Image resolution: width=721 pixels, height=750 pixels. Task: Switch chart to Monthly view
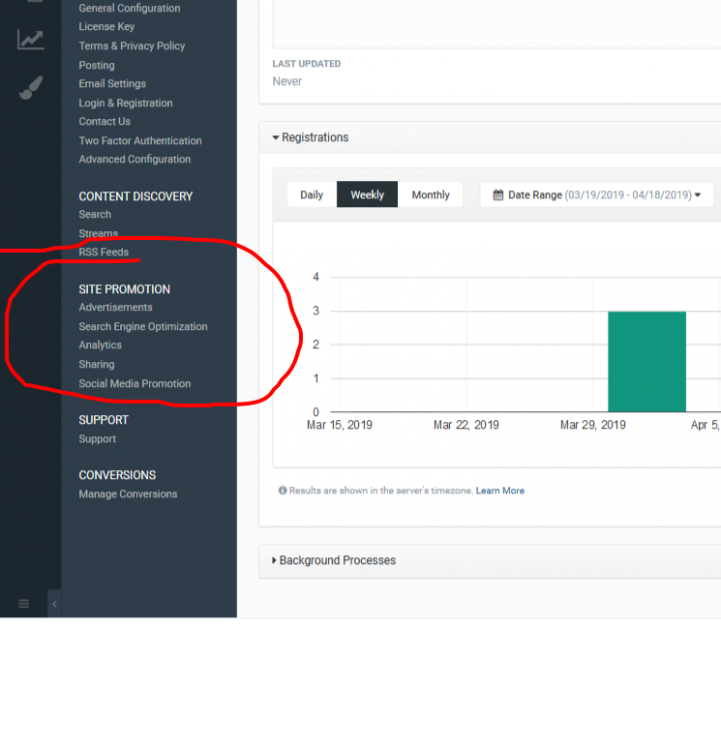click(431, 195)
